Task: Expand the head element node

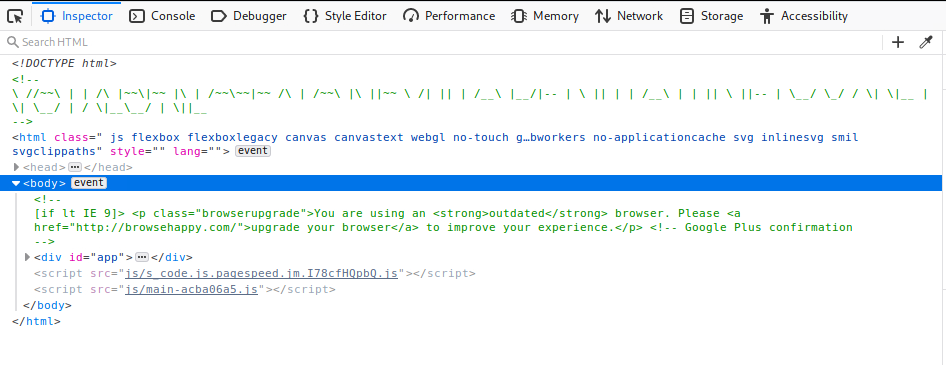Action: pyautogui.click(x=16, y=167)
